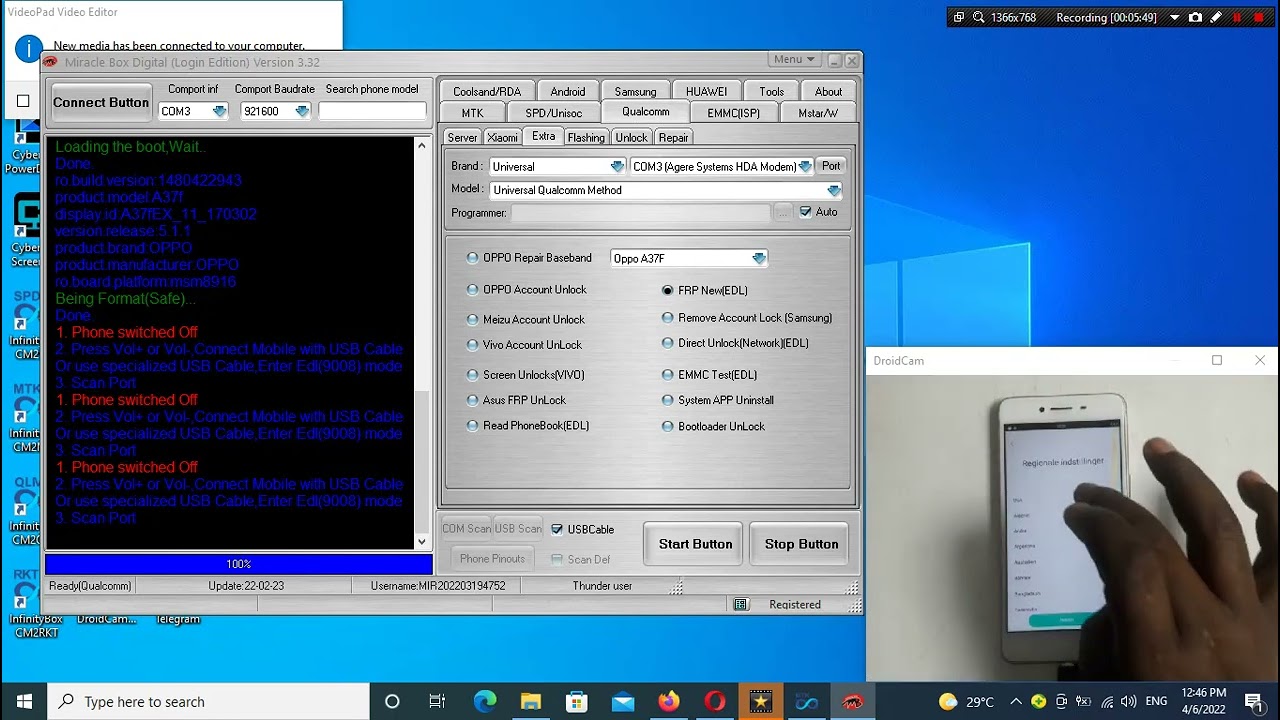
Task: Launch Microsoft Edge from the taskbar
Action: pyautogui.click(x=484, y=701)
